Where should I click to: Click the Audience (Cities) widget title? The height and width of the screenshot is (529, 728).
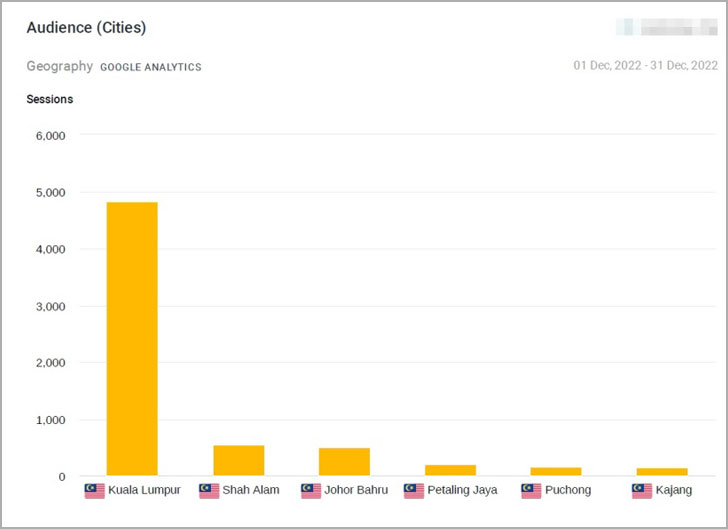[86, 27]
